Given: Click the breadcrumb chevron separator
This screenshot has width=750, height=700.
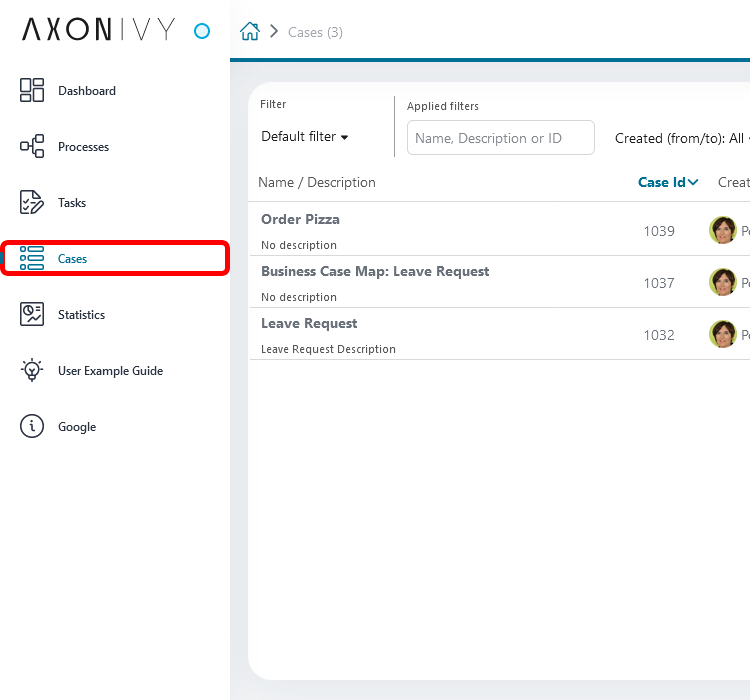Looking at the screenshot, I should [274, 32].
